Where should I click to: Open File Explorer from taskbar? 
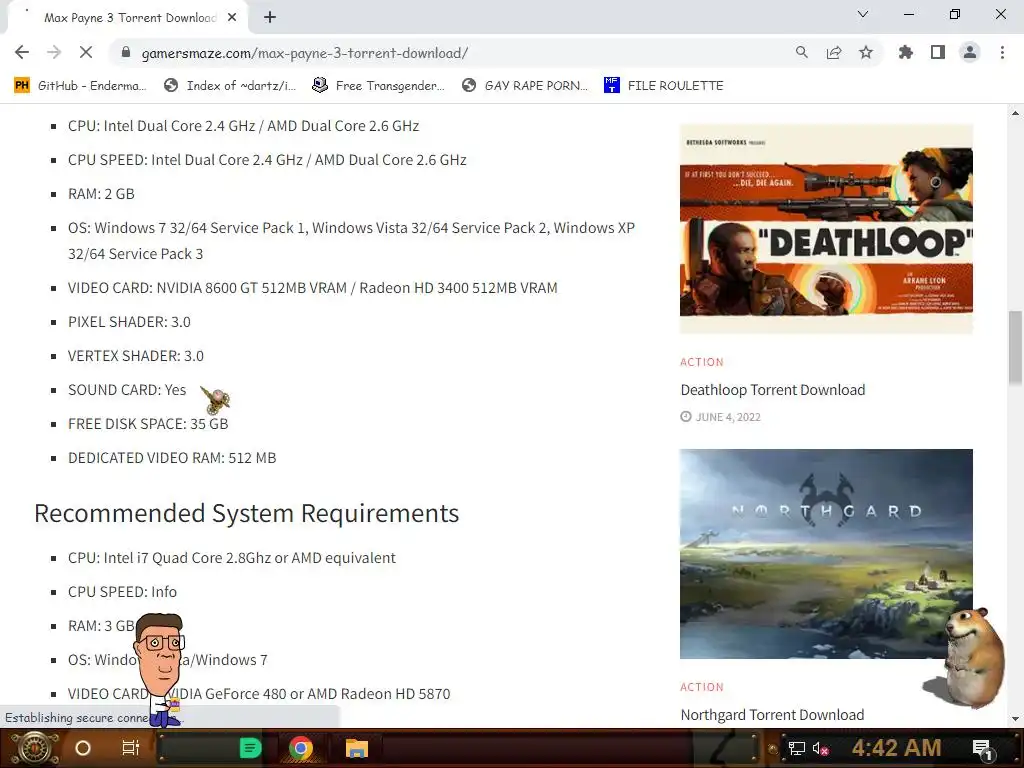[x=357, y=748]
